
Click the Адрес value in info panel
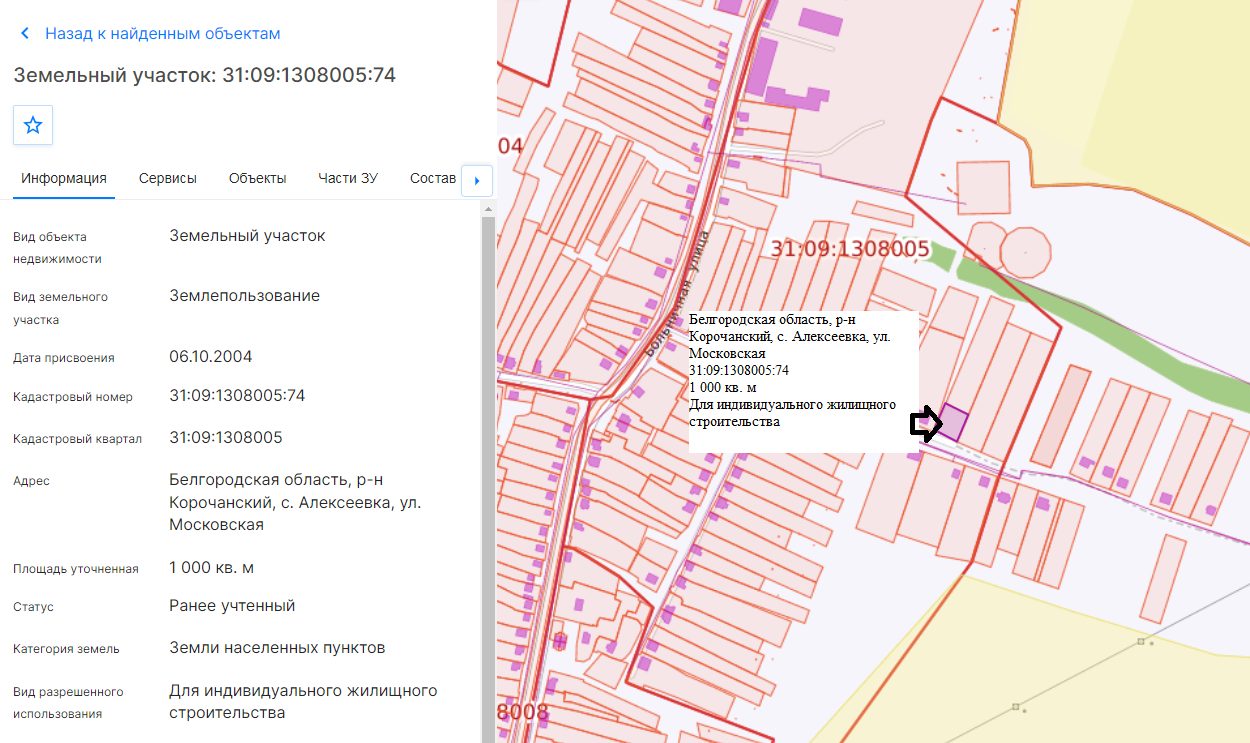[x=296, y=503]
